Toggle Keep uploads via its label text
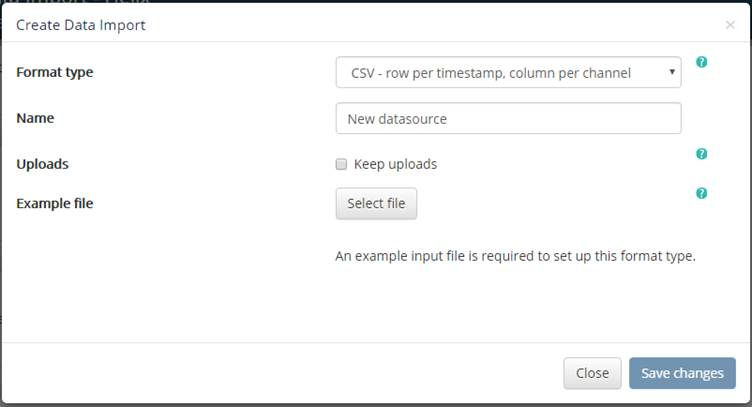This screenshot has width=752, height=407. [x=395, y=164]
